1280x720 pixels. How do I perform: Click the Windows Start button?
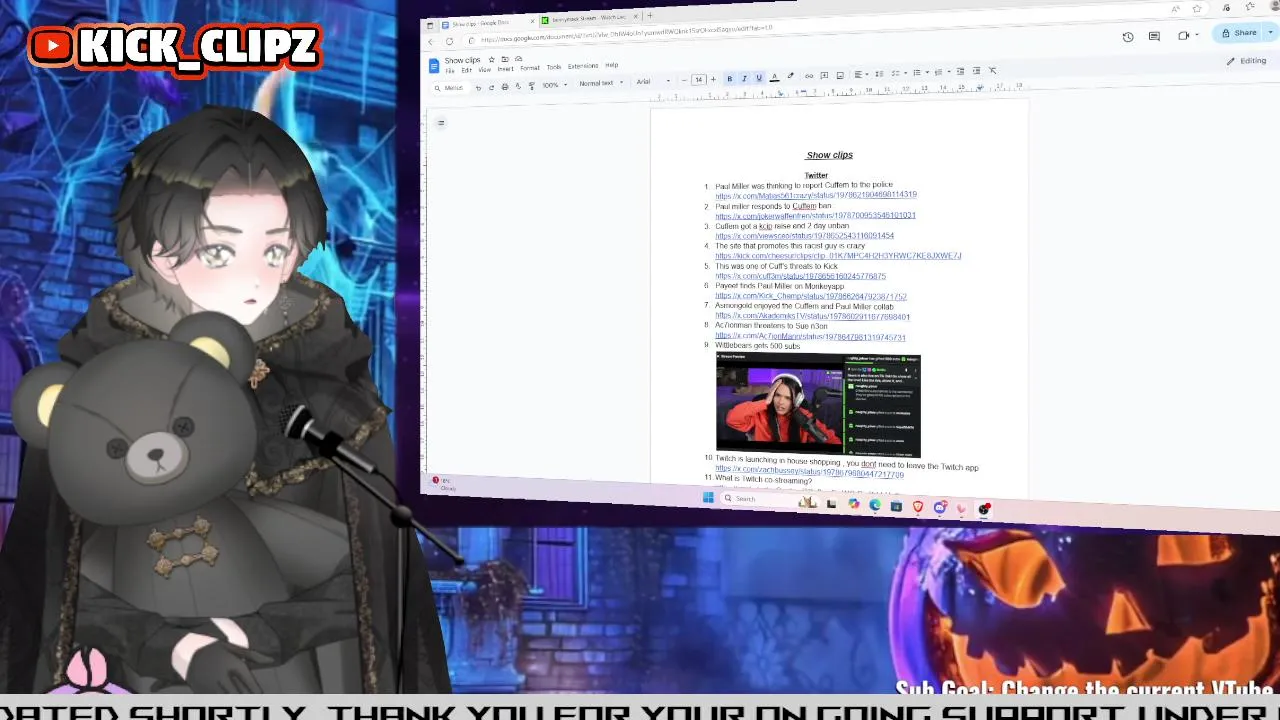click(x=708, y=498)
